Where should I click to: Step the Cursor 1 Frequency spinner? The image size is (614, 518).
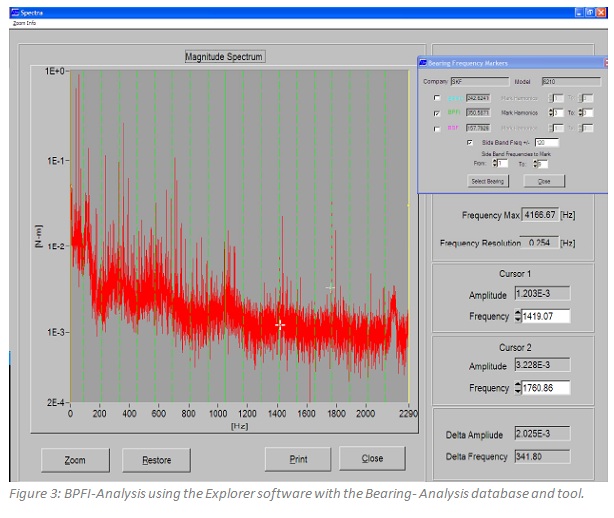click(518, 316)
